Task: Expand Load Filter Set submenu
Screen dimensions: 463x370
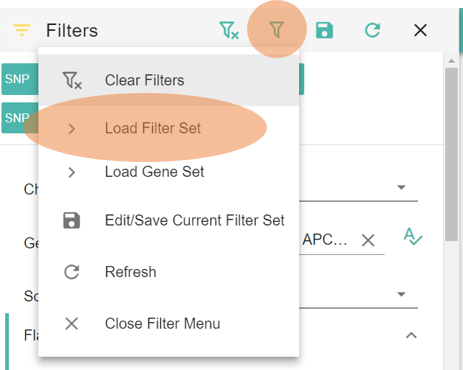Action: pyautogui.click(x=169, y=128)
